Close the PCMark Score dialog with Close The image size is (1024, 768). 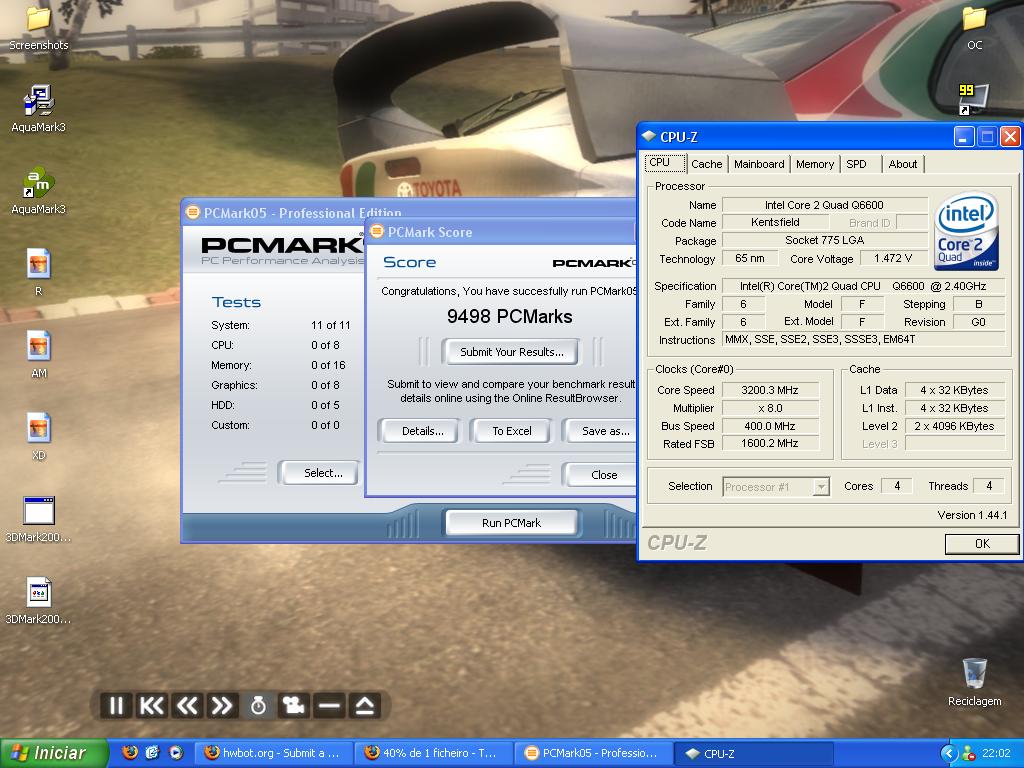601,475
